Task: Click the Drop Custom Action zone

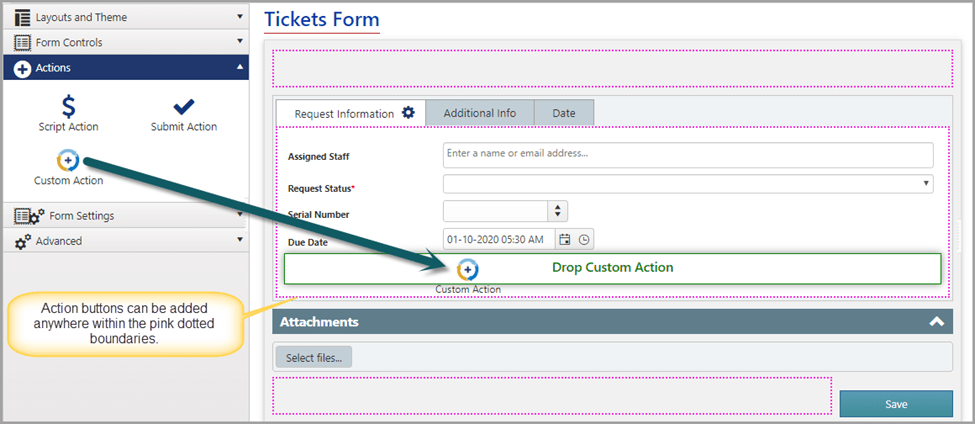Action: (612, 269)
